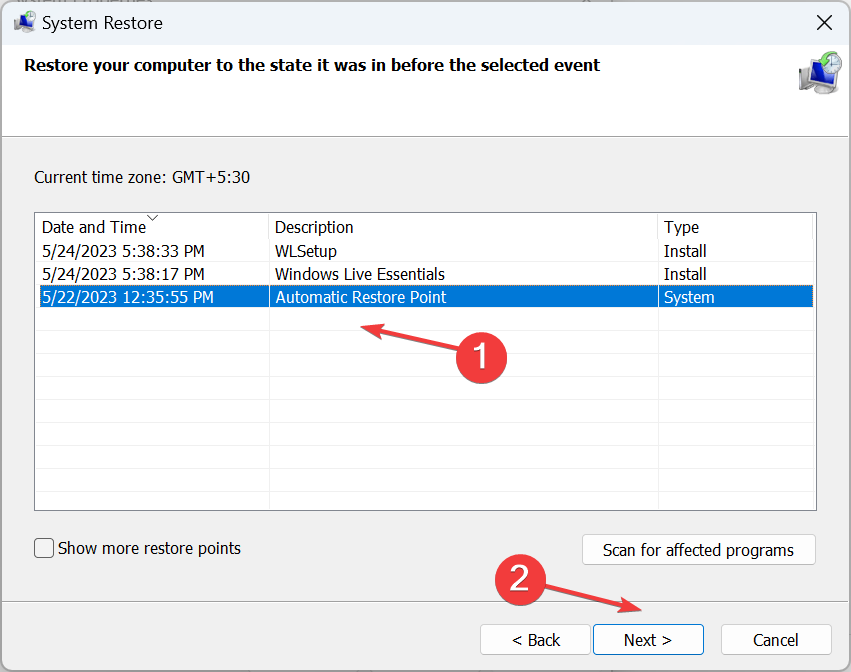Click the restore computer clock icon
Viewport: 851px width, 672px height.
820,72
